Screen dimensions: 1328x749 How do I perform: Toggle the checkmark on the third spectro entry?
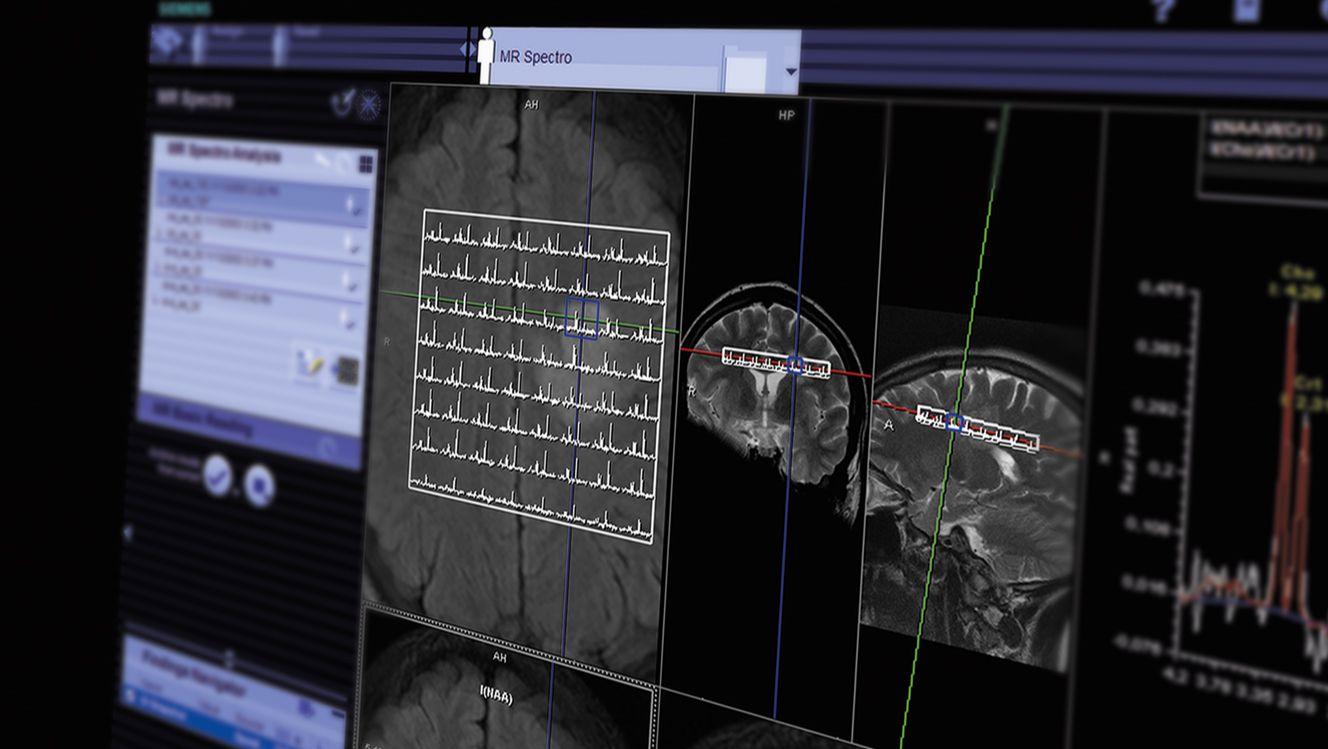click(353, 283)
